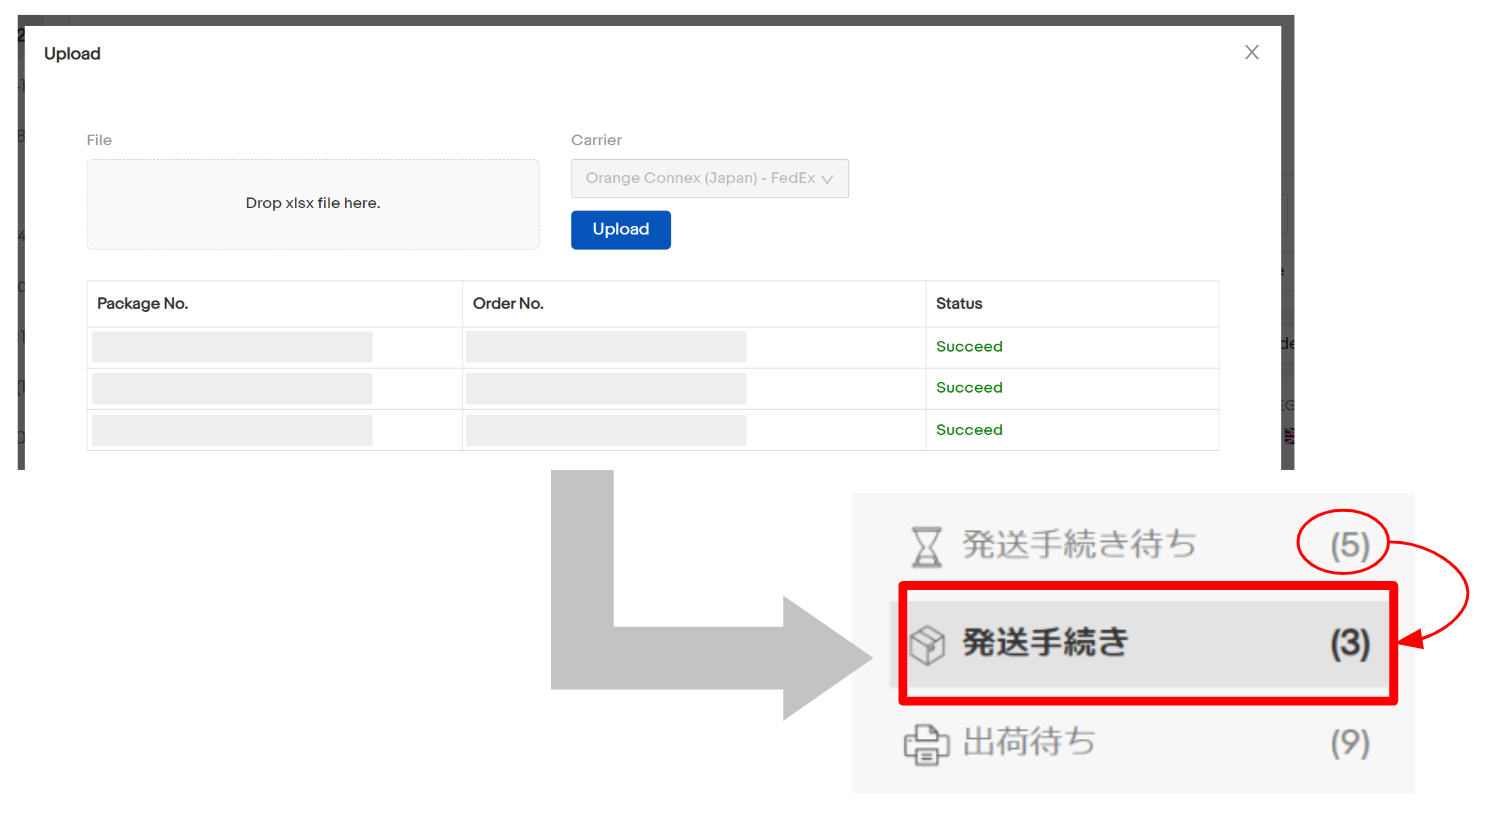
Task: Select the 発送手続き待ち menu item
Action: (x=1078, y=545)
